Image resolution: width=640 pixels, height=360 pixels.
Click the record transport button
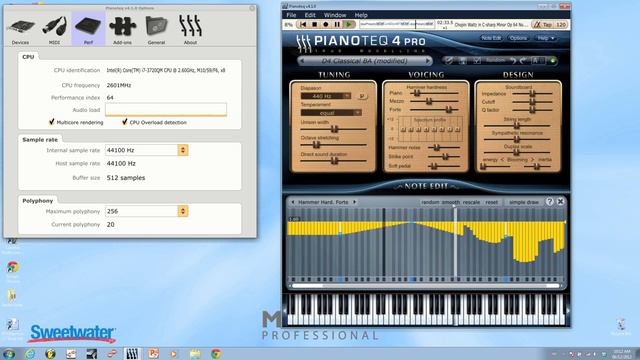pos(326,25)
